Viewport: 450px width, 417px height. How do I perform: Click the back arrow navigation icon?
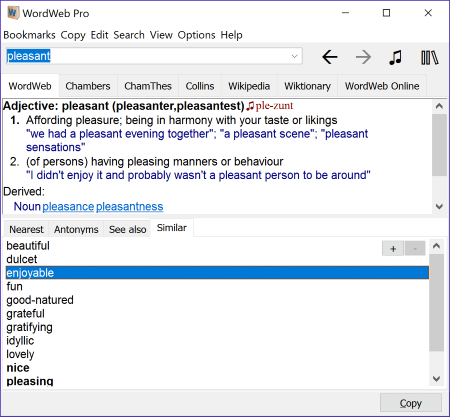330,57
